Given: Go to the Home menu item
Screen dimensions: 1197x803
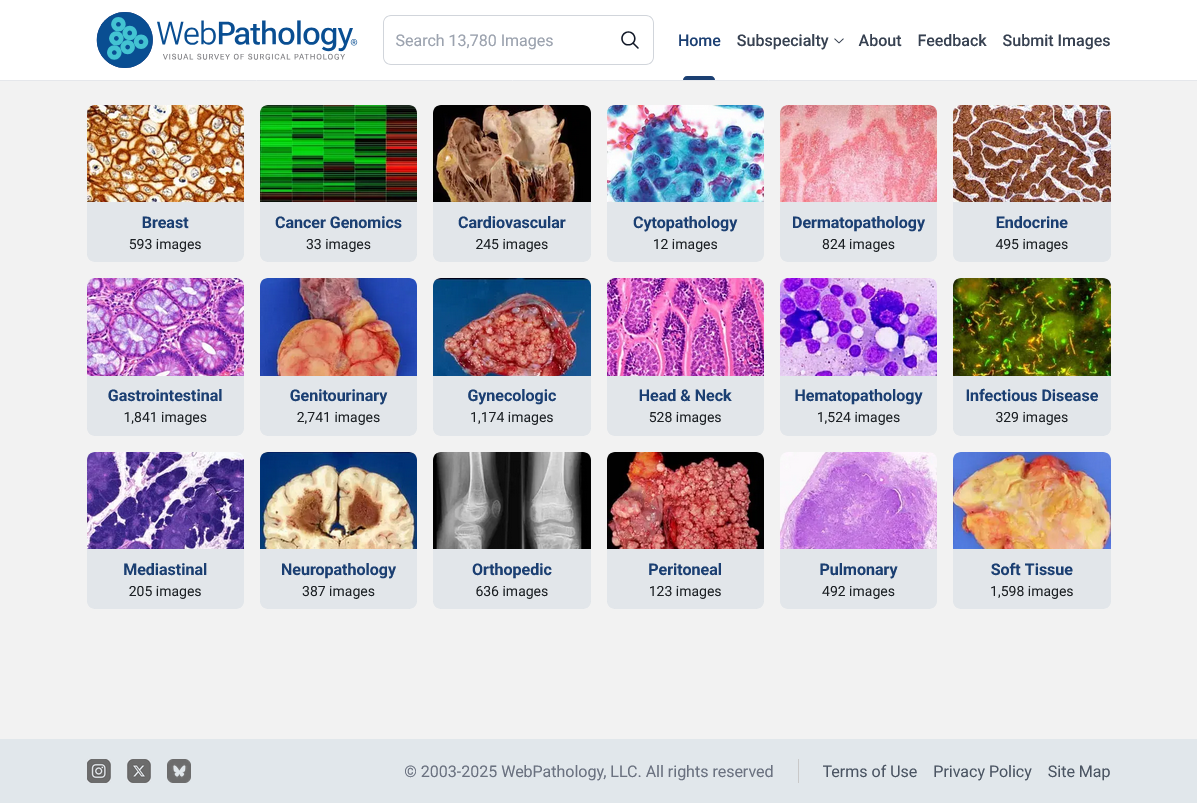Looking at the screenshot, I should [x=699, y=40].
